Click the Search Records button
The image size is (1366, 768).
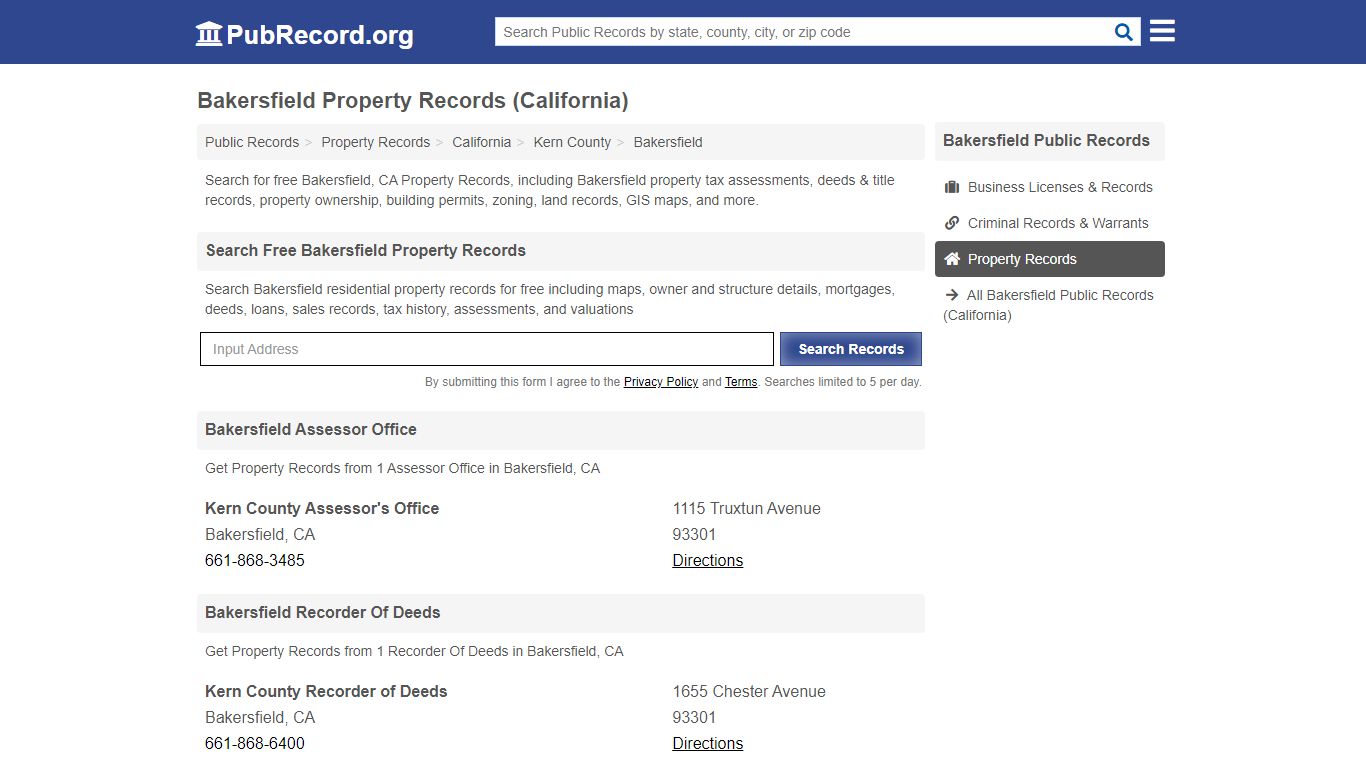pyautogui.click(x=851, y=349)
